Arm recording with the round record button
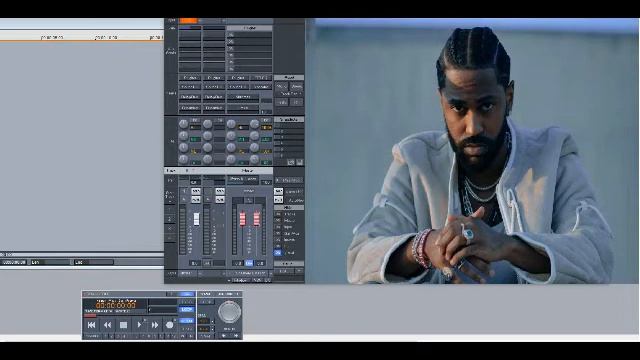This screenshot has height=360, width=640. 170,325
